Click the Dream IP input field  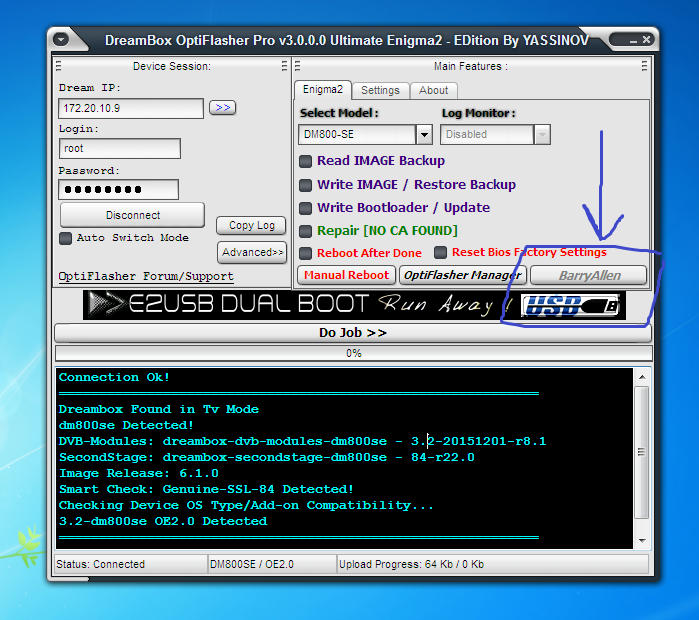(131, 108)
